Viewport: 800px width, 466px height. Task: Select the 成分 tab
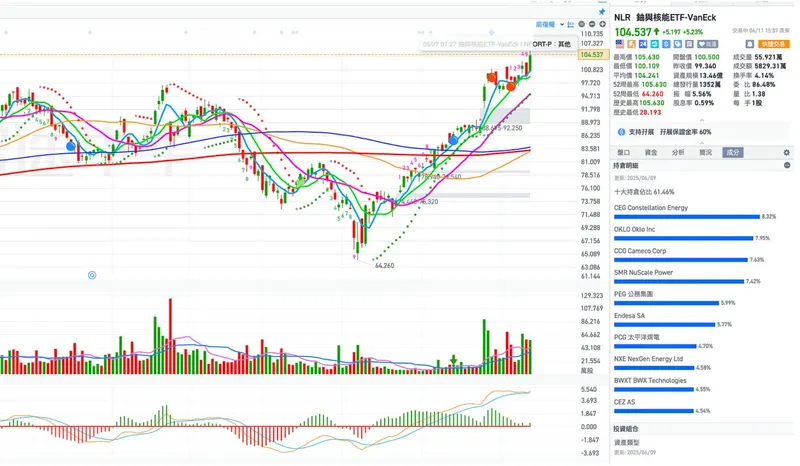pos(733,152)
